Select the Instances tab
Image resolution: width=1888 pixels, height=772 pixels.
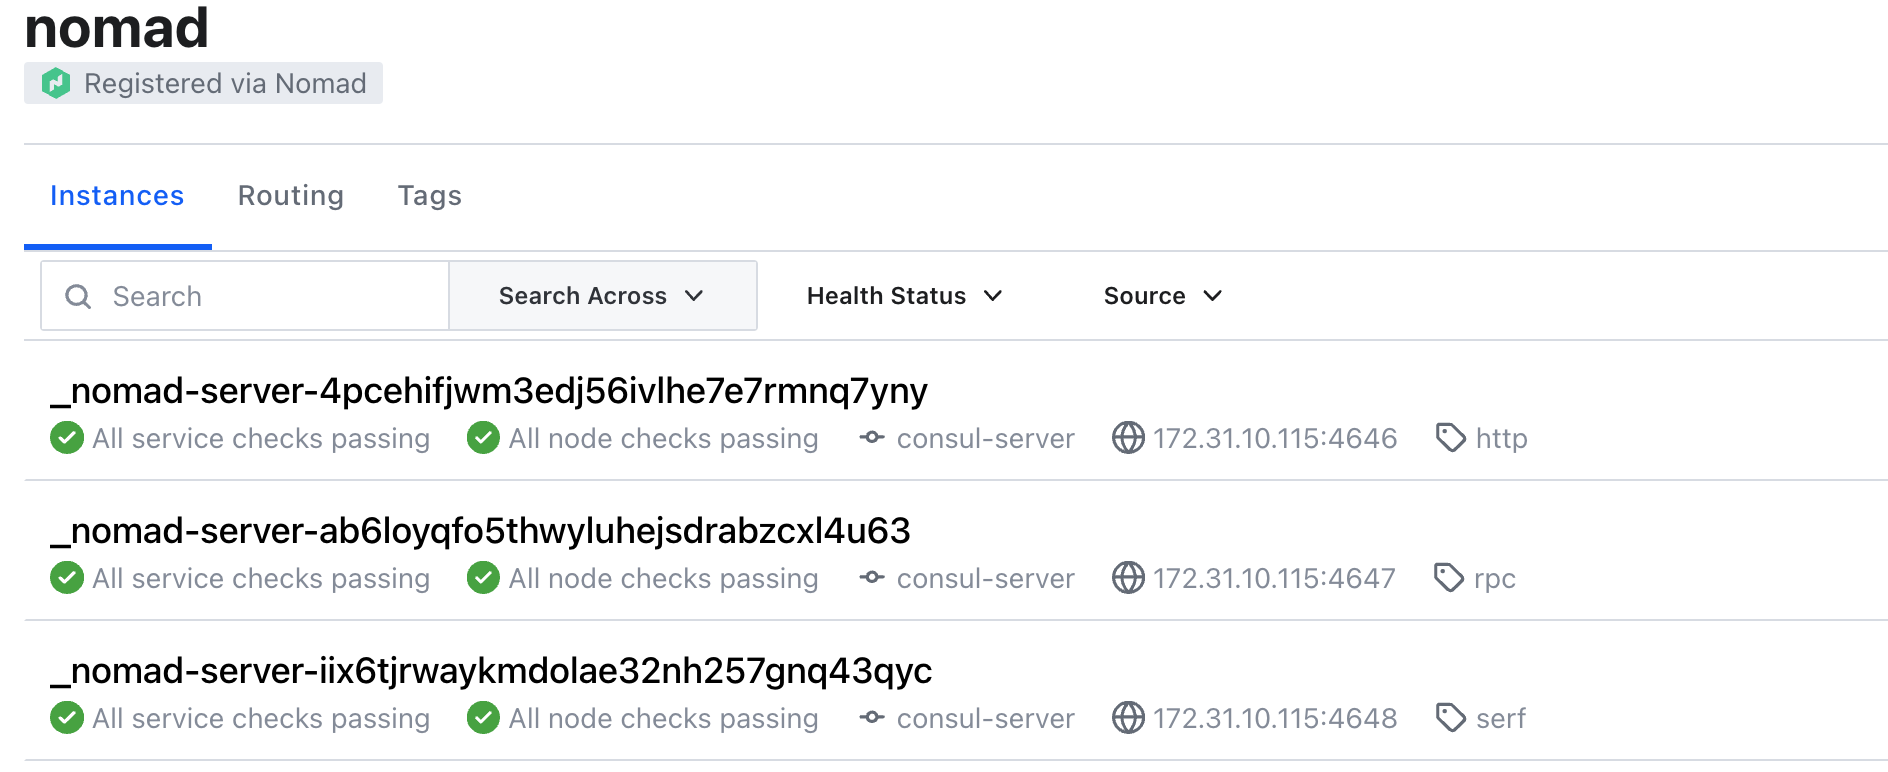coord(117,196)
